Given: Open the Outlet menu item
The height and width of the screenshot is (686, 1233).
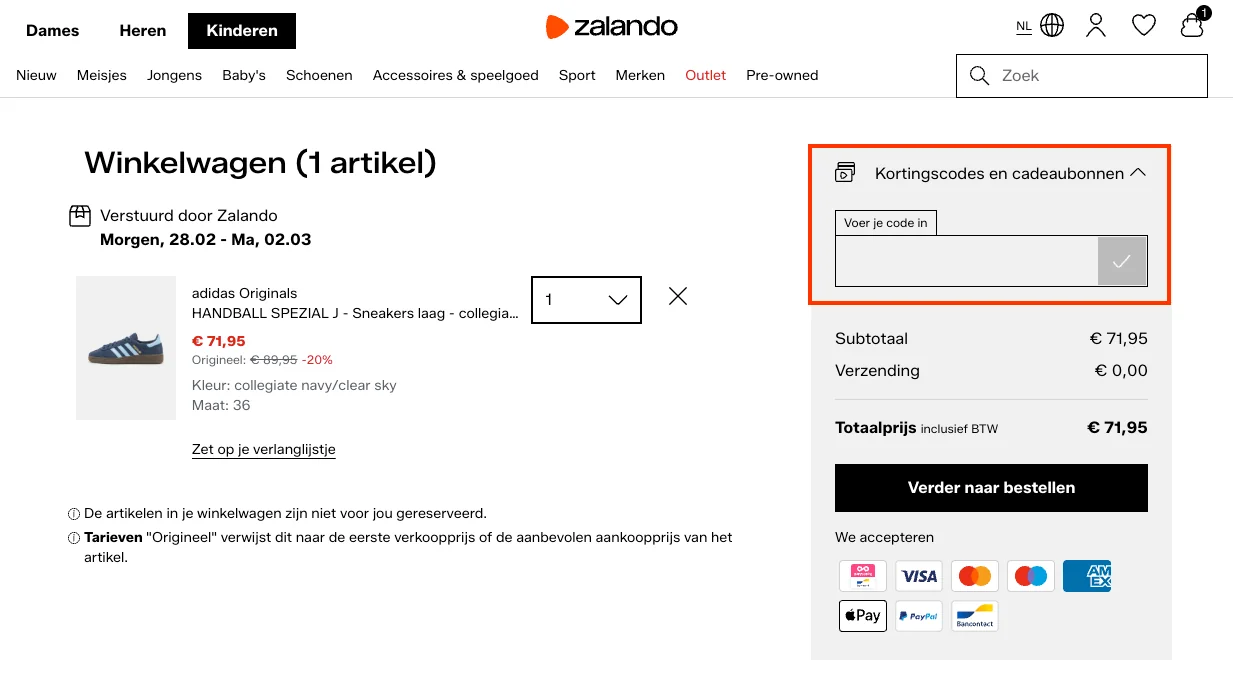Looking at the screenshot, I should coord(705,75).
